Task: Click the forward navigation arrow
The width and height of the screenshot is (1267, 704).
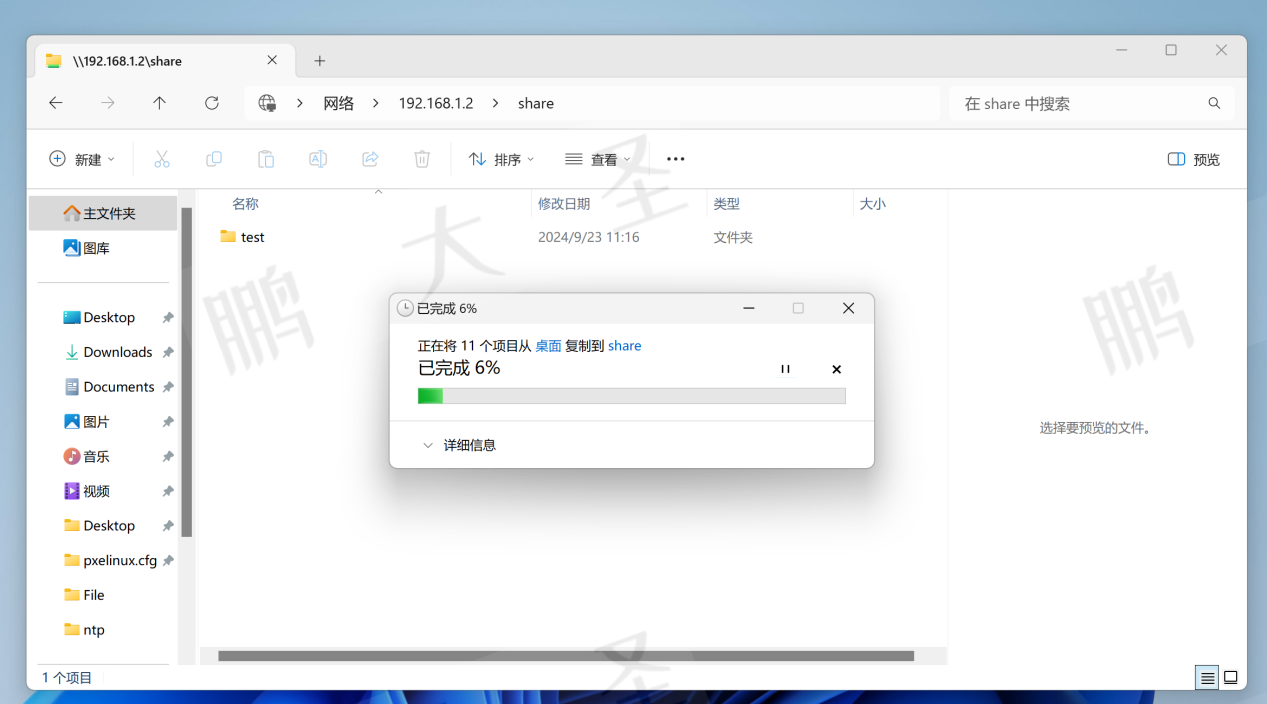Action: point(108,103)
